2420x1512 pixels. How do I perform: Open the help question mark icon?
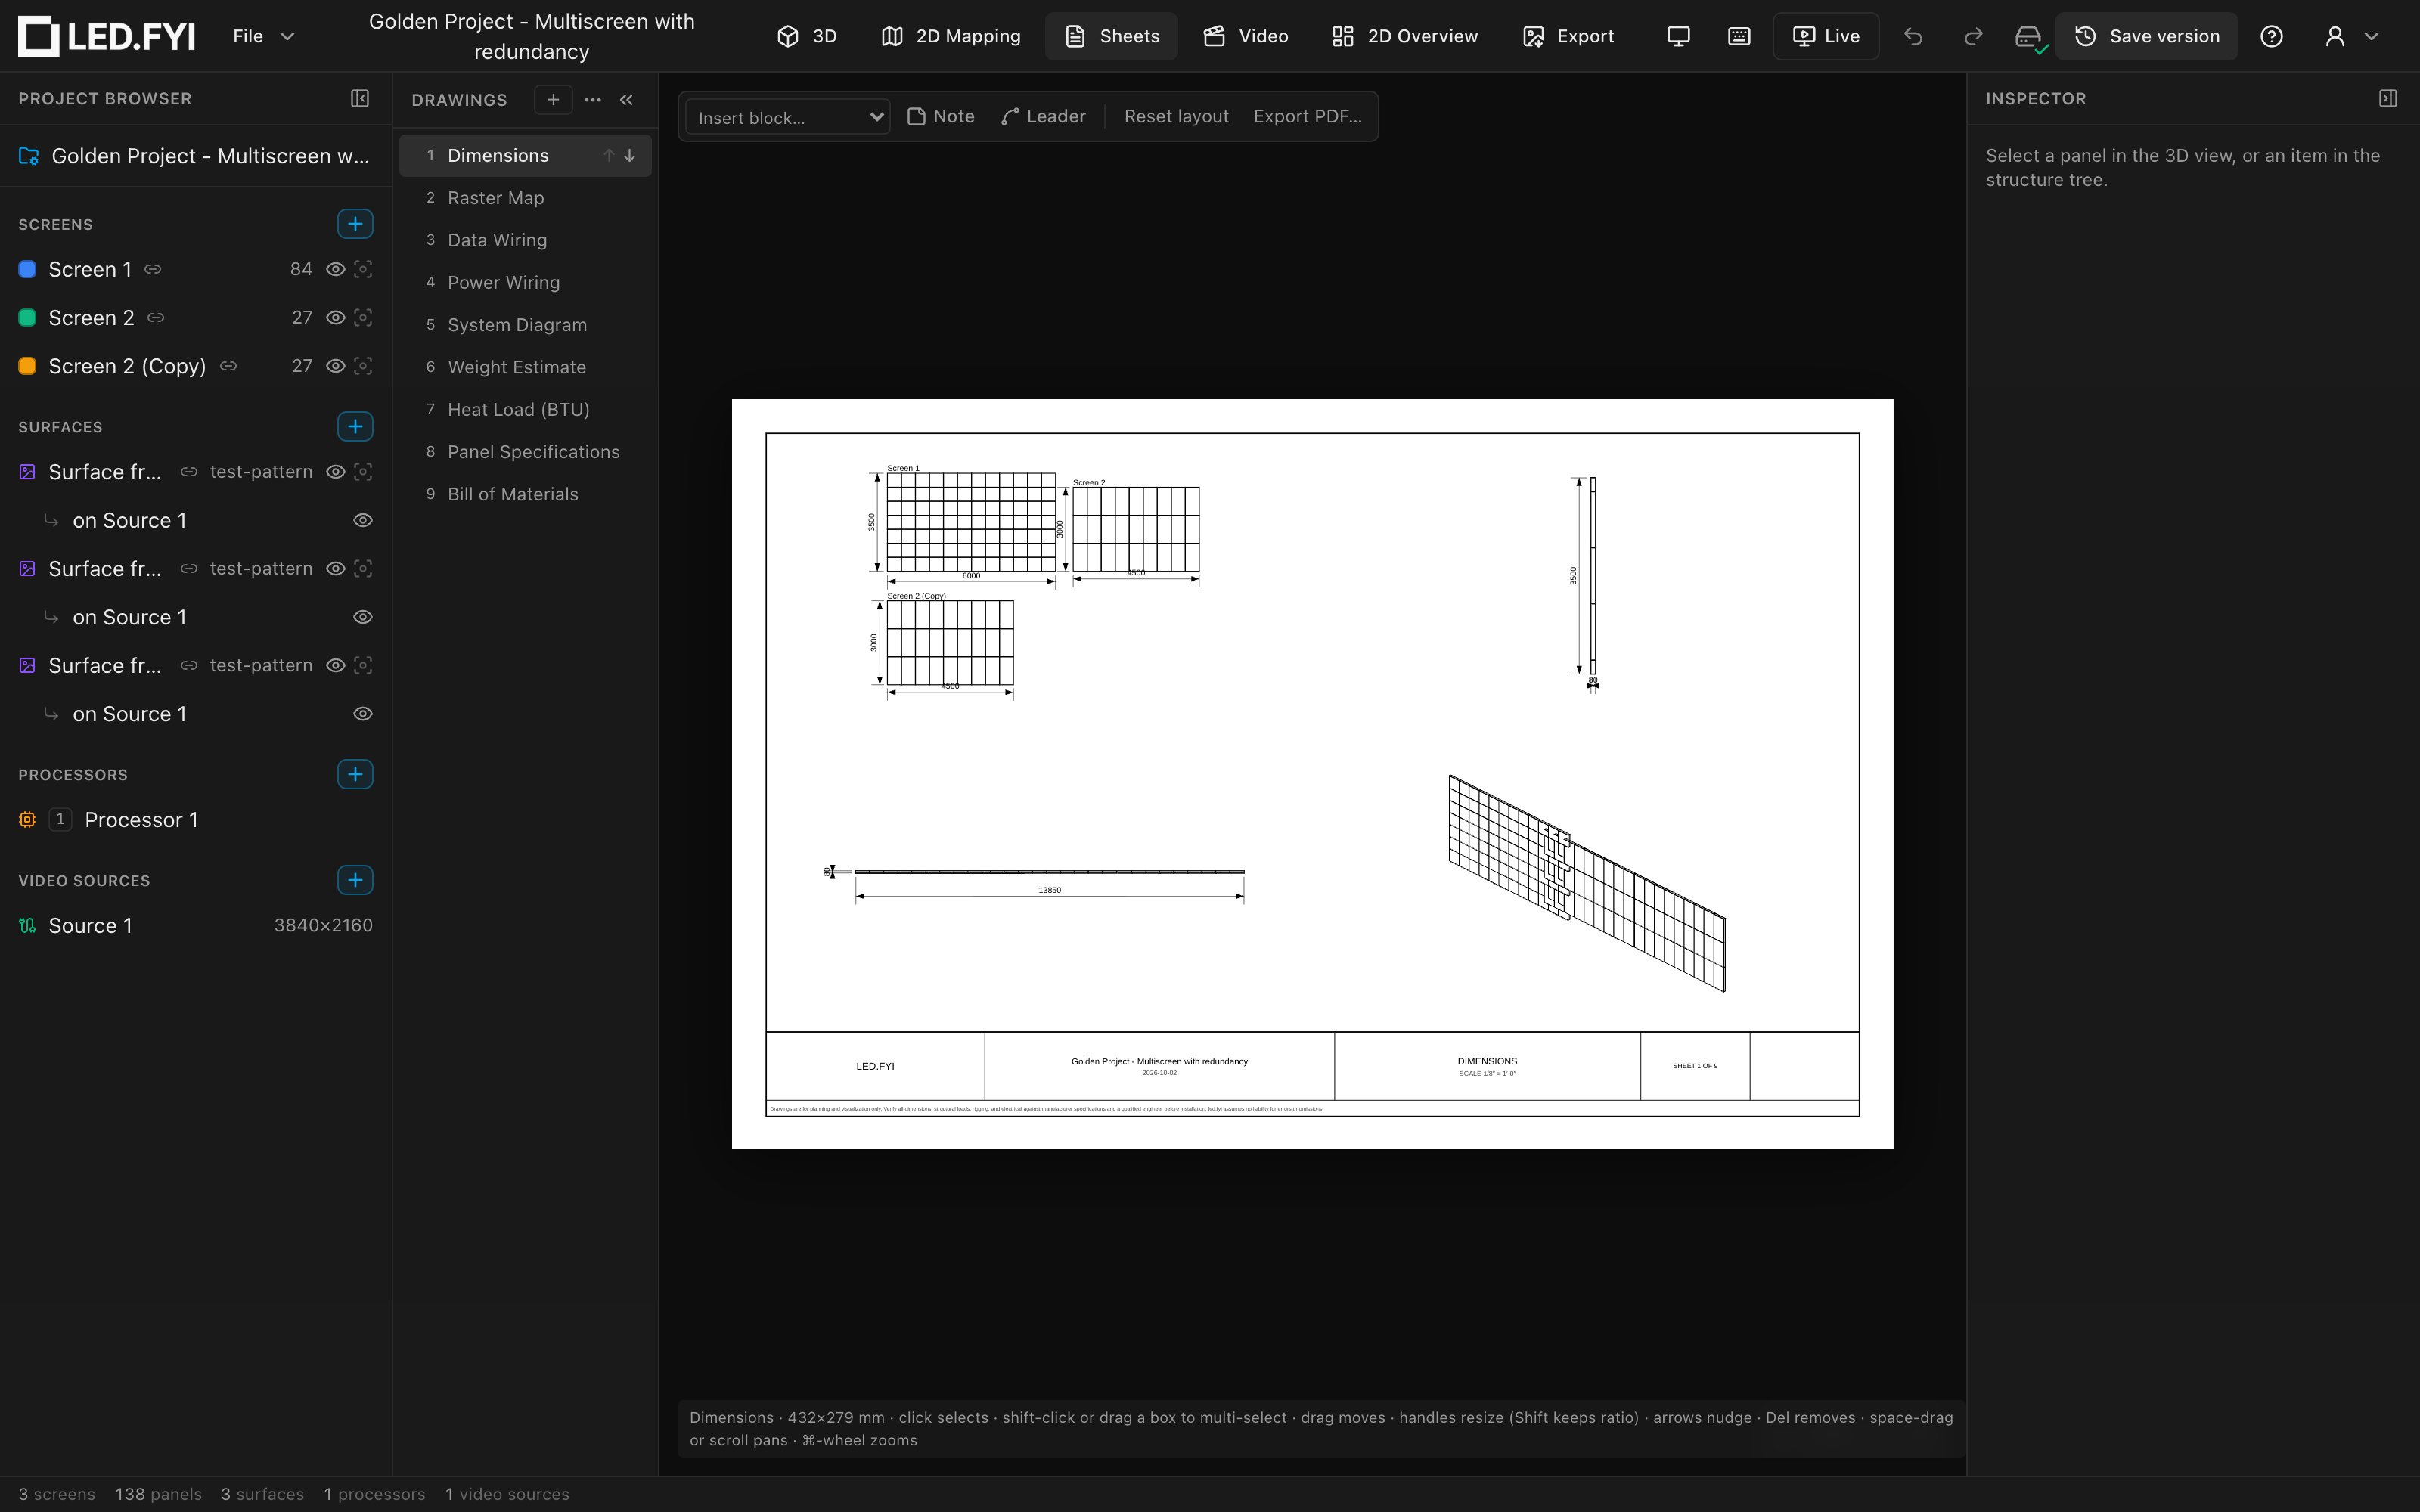click(2271, 36)
